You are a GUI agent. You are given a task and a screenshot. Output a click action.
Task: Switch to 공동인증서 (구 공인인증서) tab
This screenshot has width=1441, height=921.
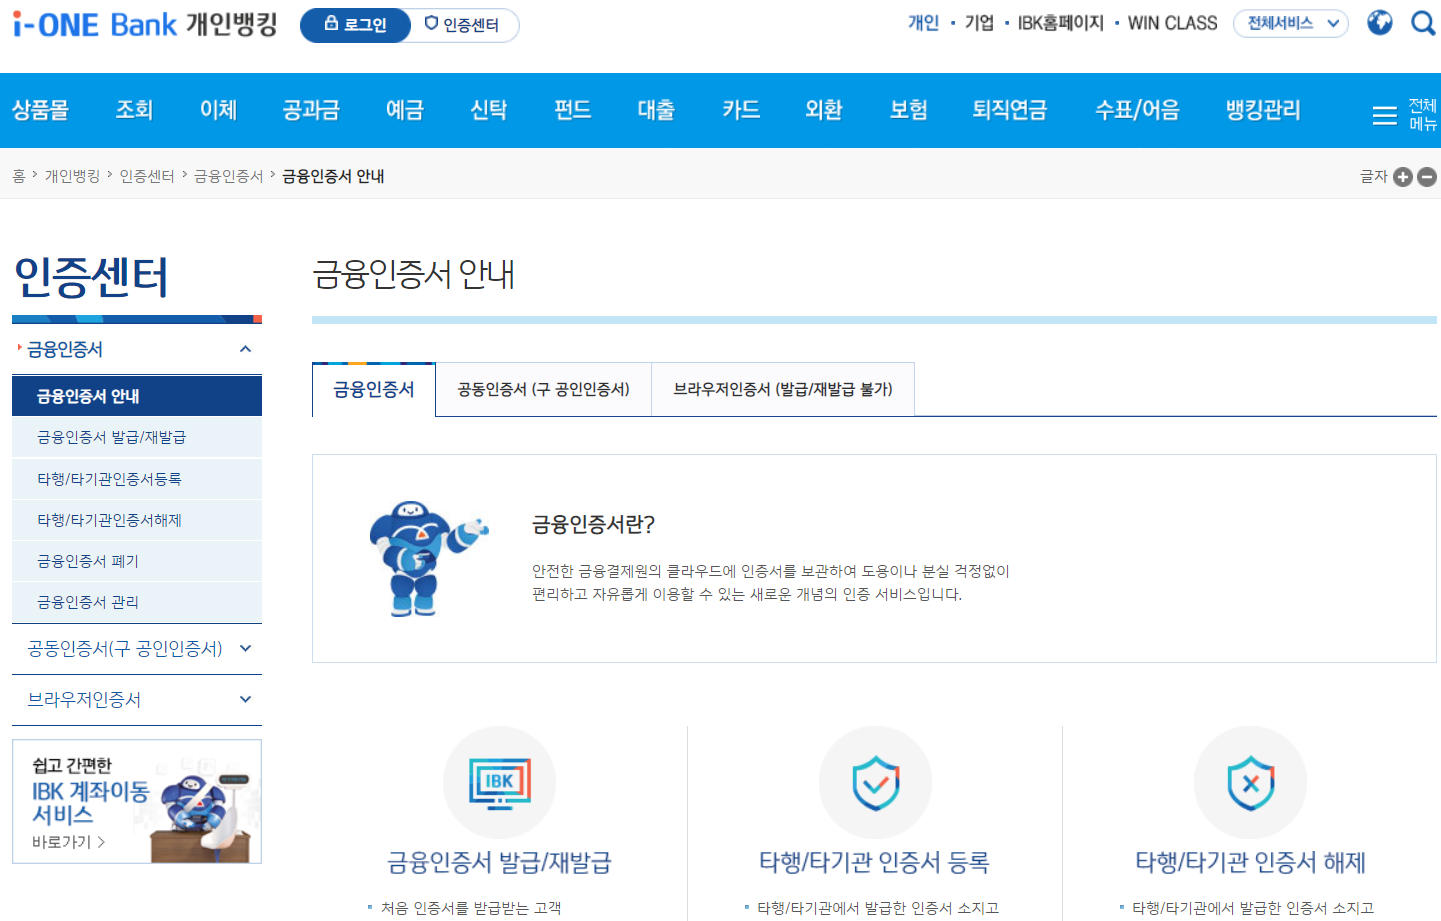(x=544, y=389)
